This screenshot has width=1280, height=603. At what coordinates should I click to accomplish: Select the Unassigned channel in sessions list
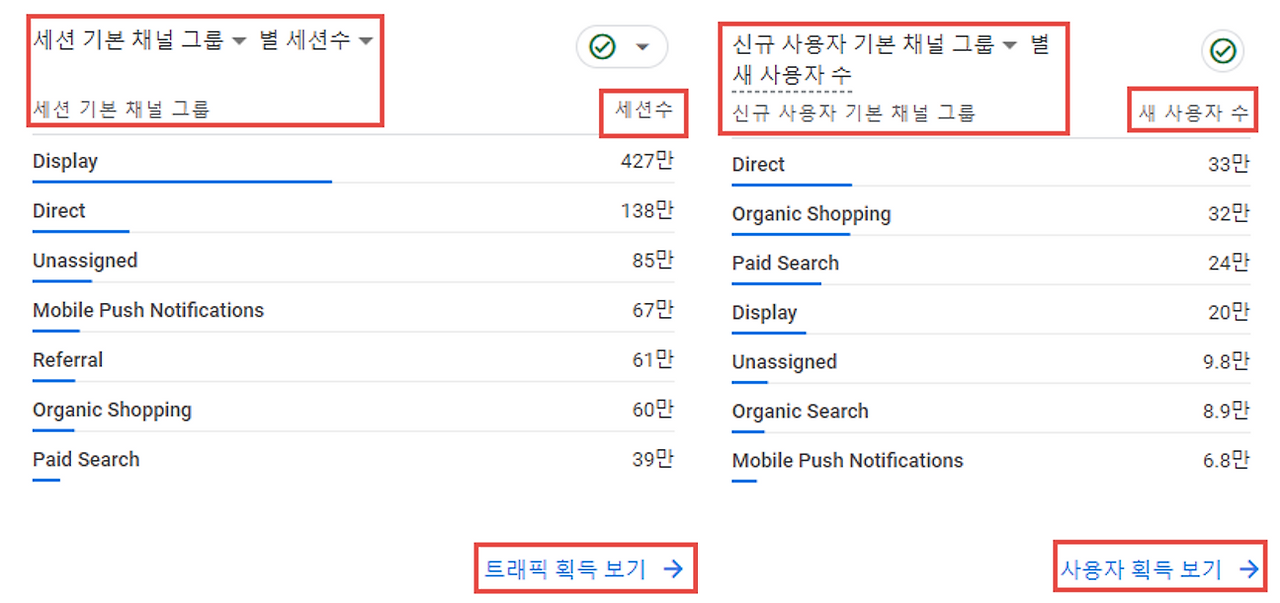coord(85,261)
